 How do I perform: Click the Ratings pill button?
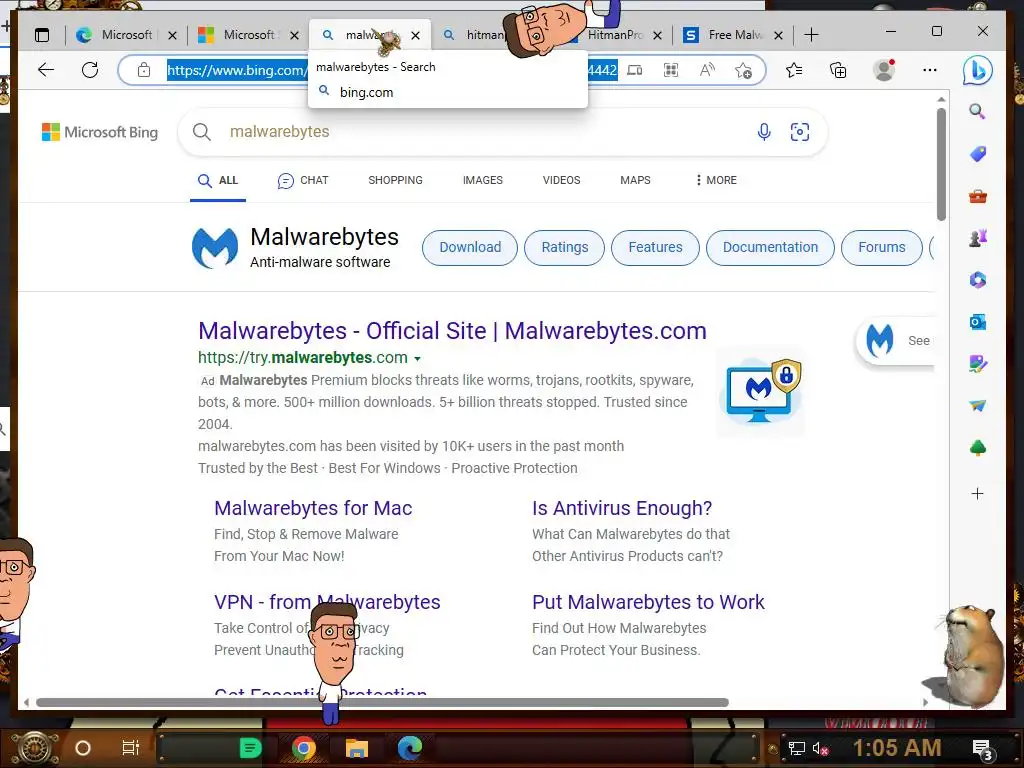click(x=565, y=248)
